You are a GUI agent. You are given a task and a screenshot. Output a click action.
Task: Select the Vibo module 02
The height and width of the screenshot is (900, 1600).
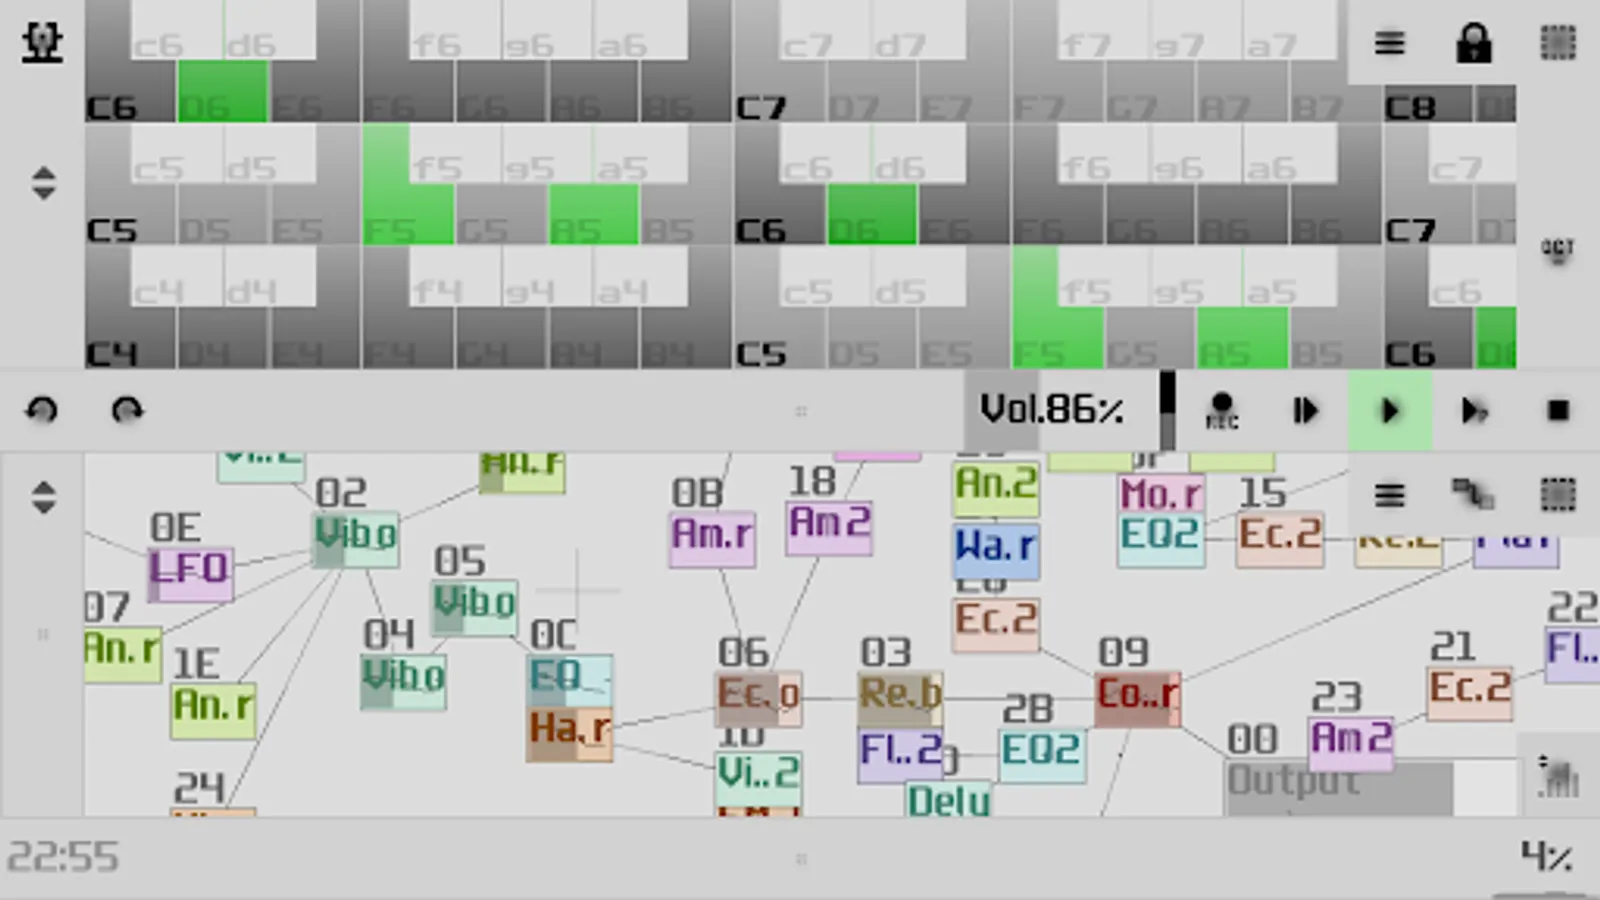click(x=356, y=540)
